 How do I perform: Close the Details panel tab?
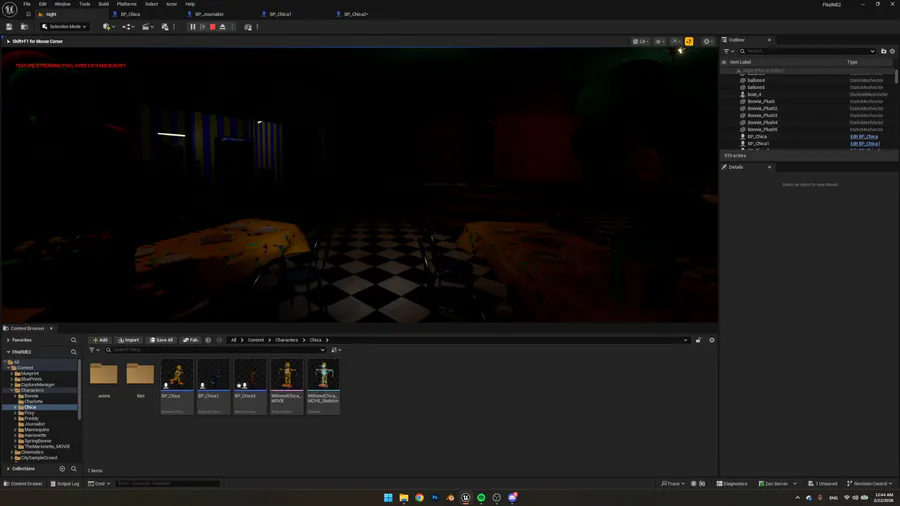pos(769,168)
